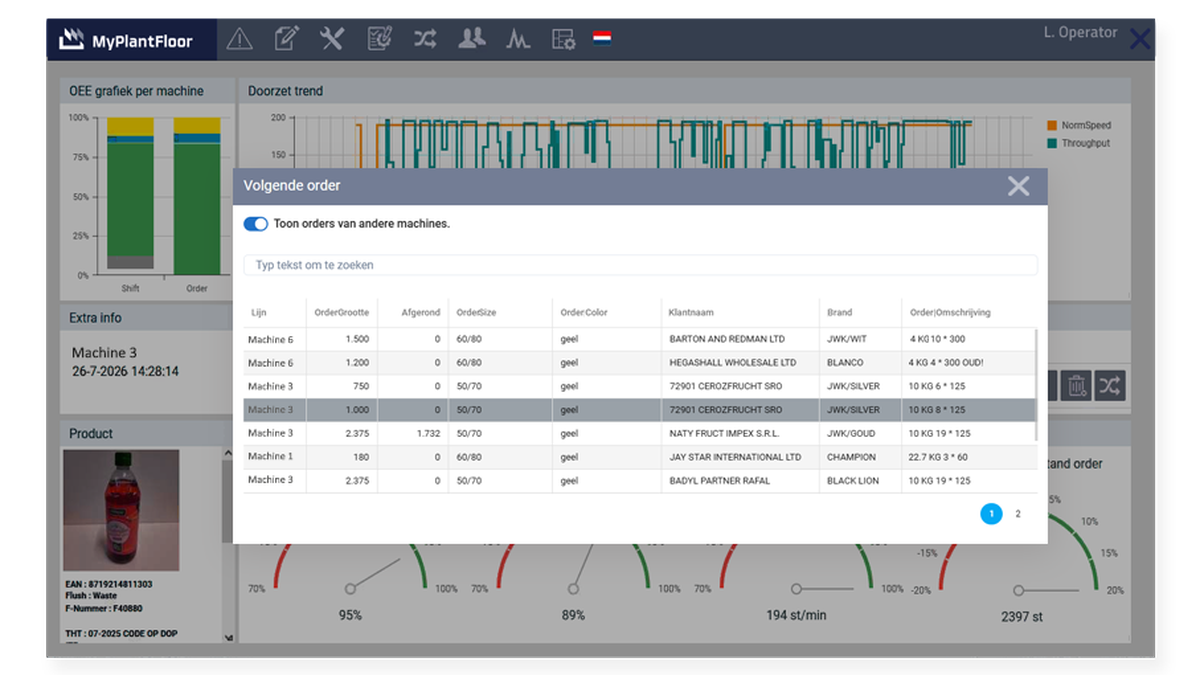Sort by Klantnaam column header
This screenshot has width=1200, height=675.
tap(691, 313)
